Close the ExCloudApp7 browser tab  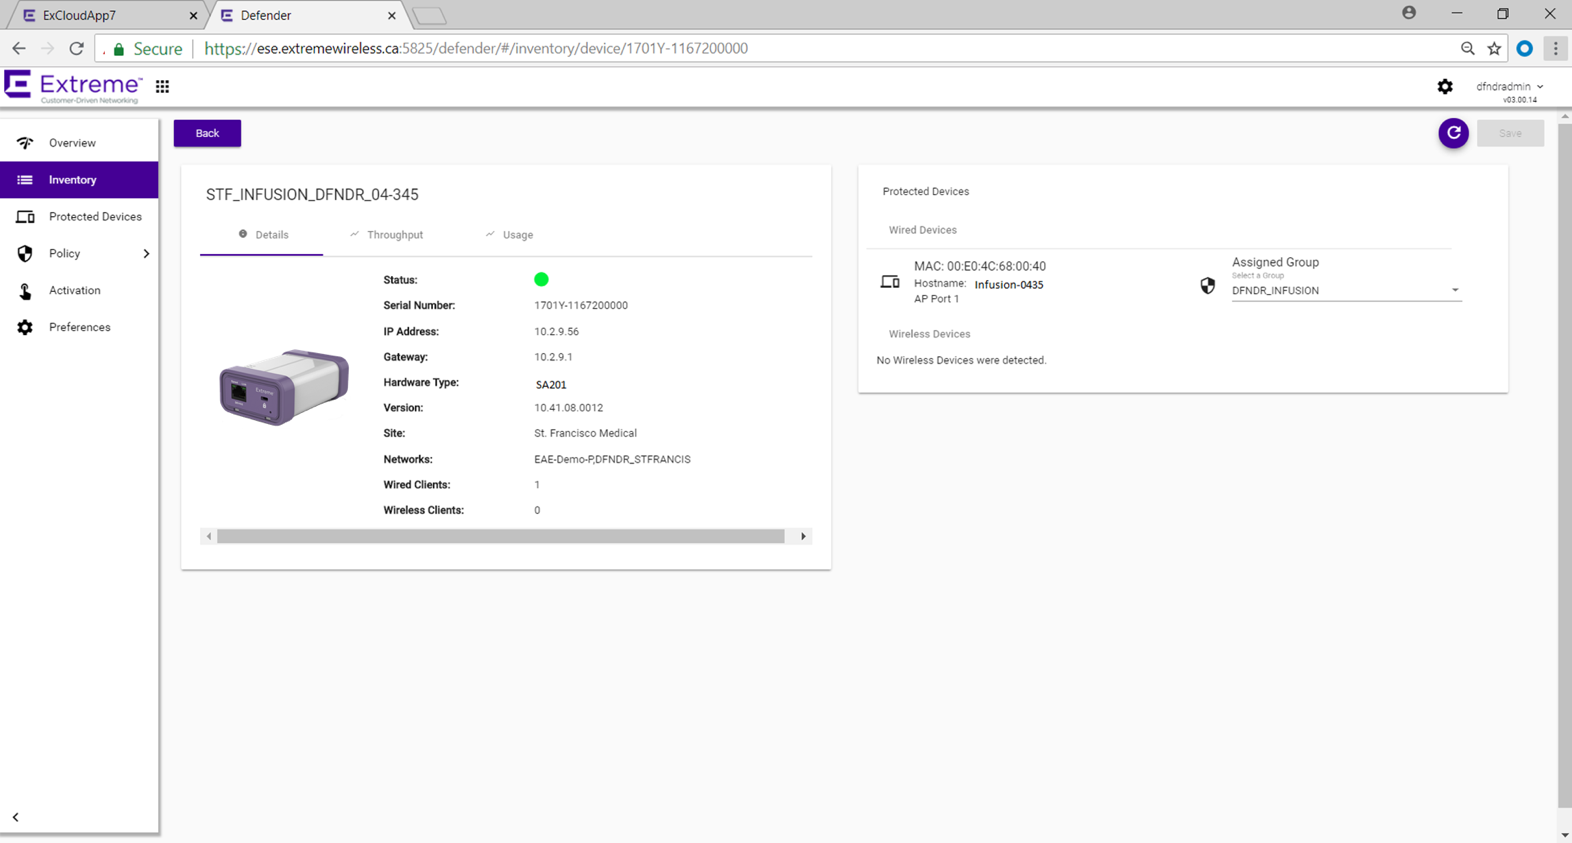click(x=193, y=16)
